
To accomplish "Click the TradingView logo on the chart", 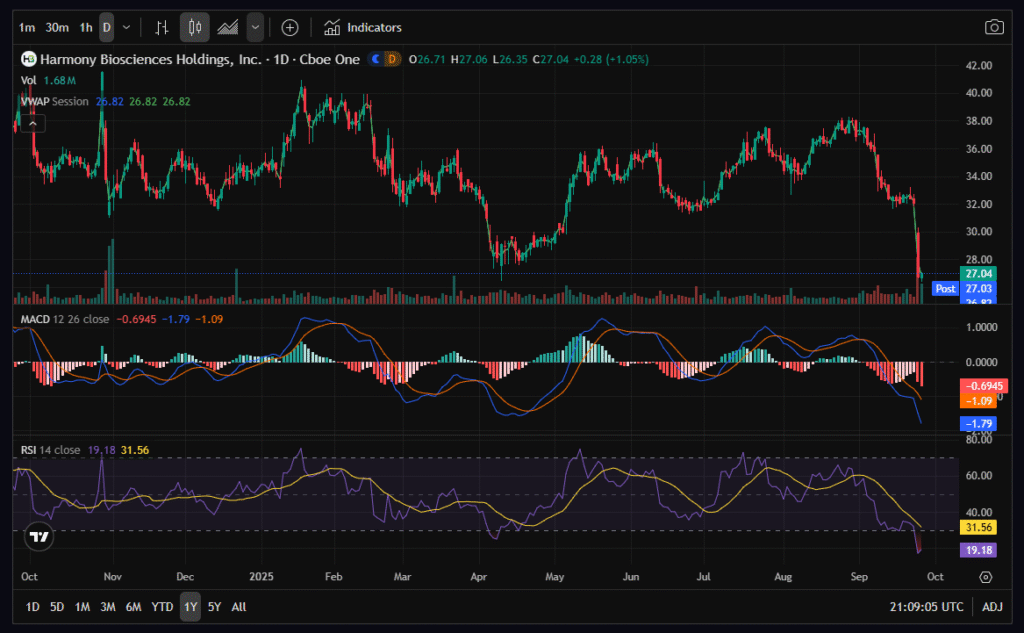I will (x=39, y=537).
